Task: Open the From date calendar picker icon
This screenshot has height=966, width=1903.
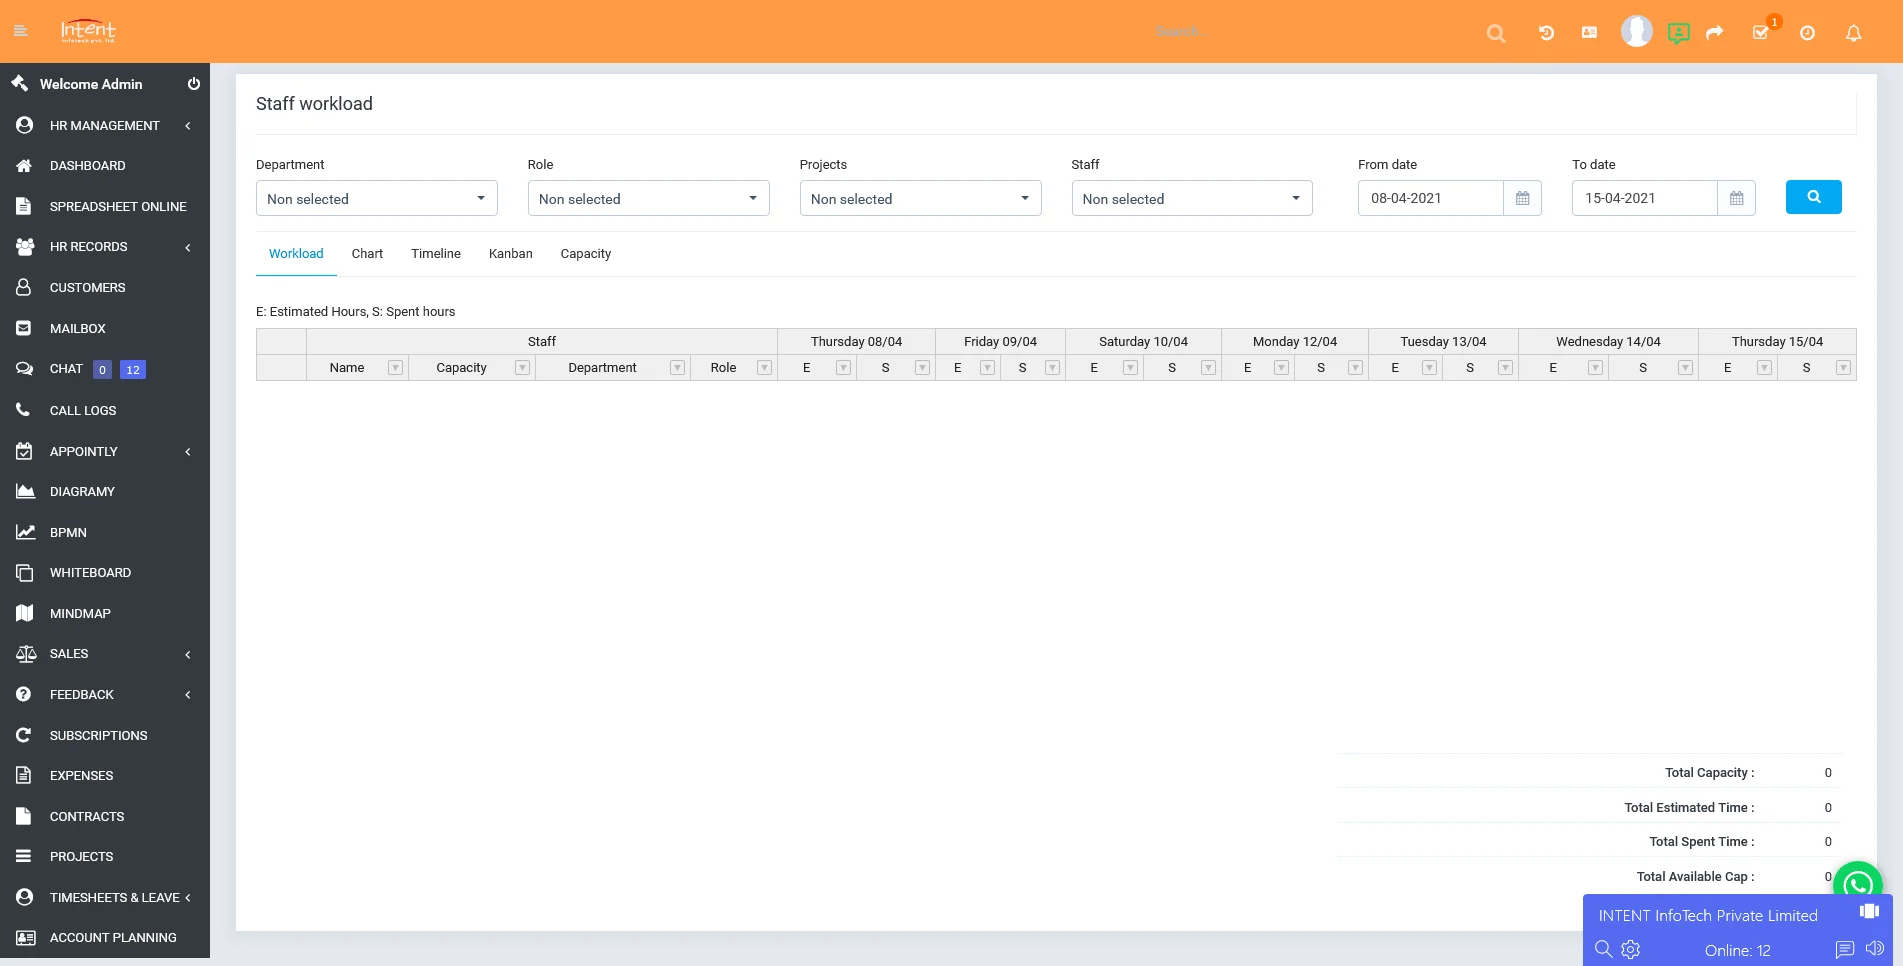Action: pyautogui.click(x=1522, y=198)
